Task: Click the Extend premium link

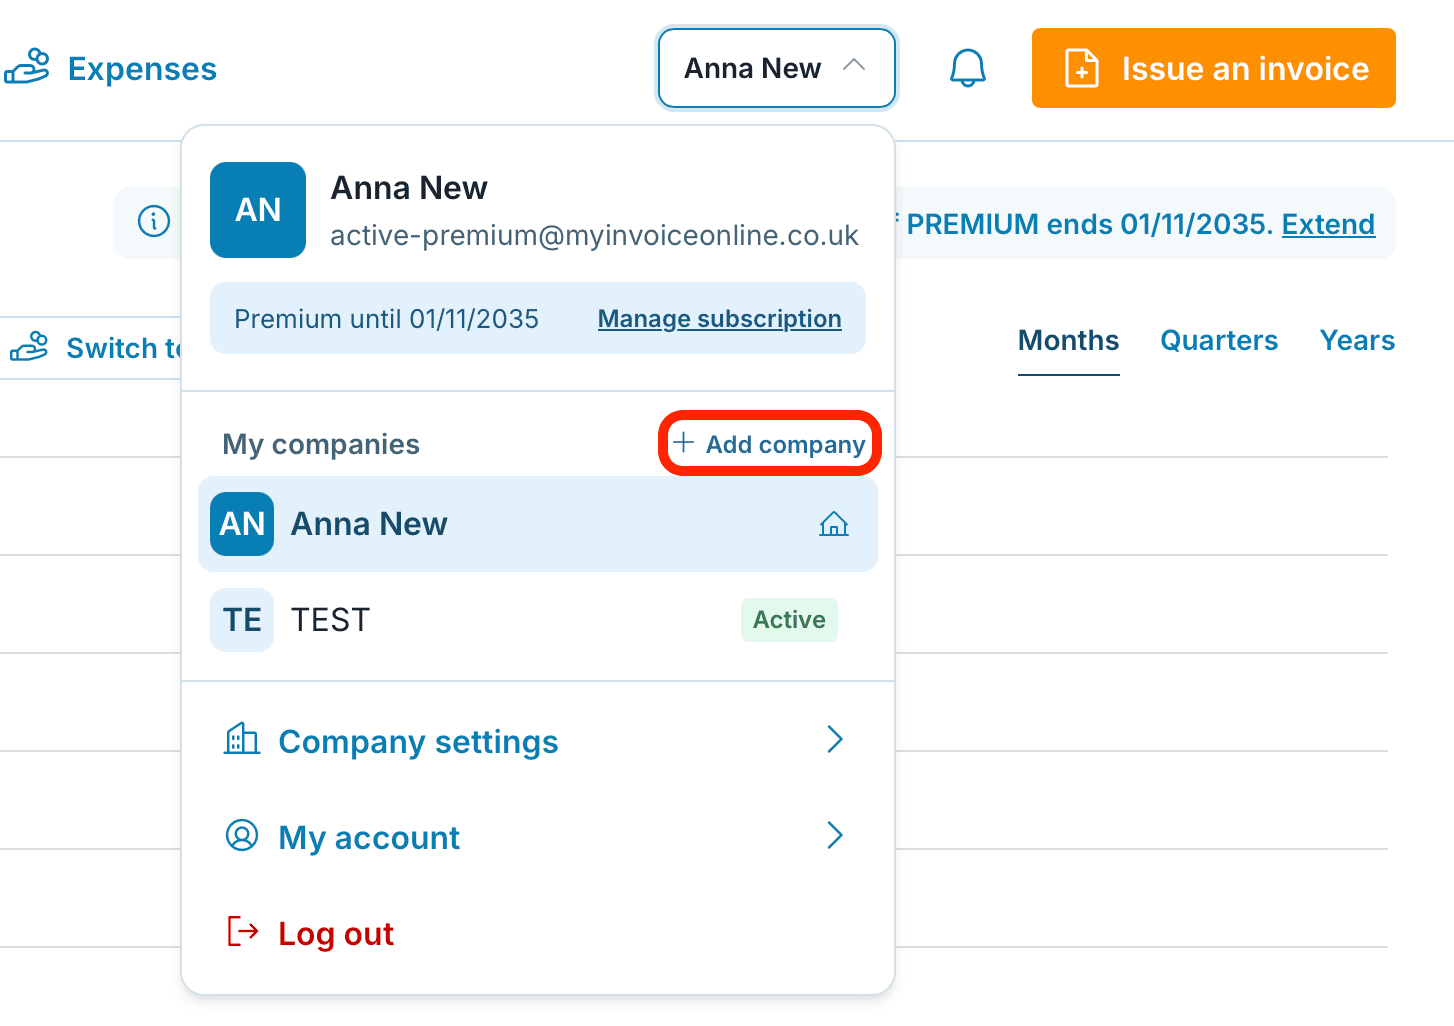Action: click(1328, 224)
